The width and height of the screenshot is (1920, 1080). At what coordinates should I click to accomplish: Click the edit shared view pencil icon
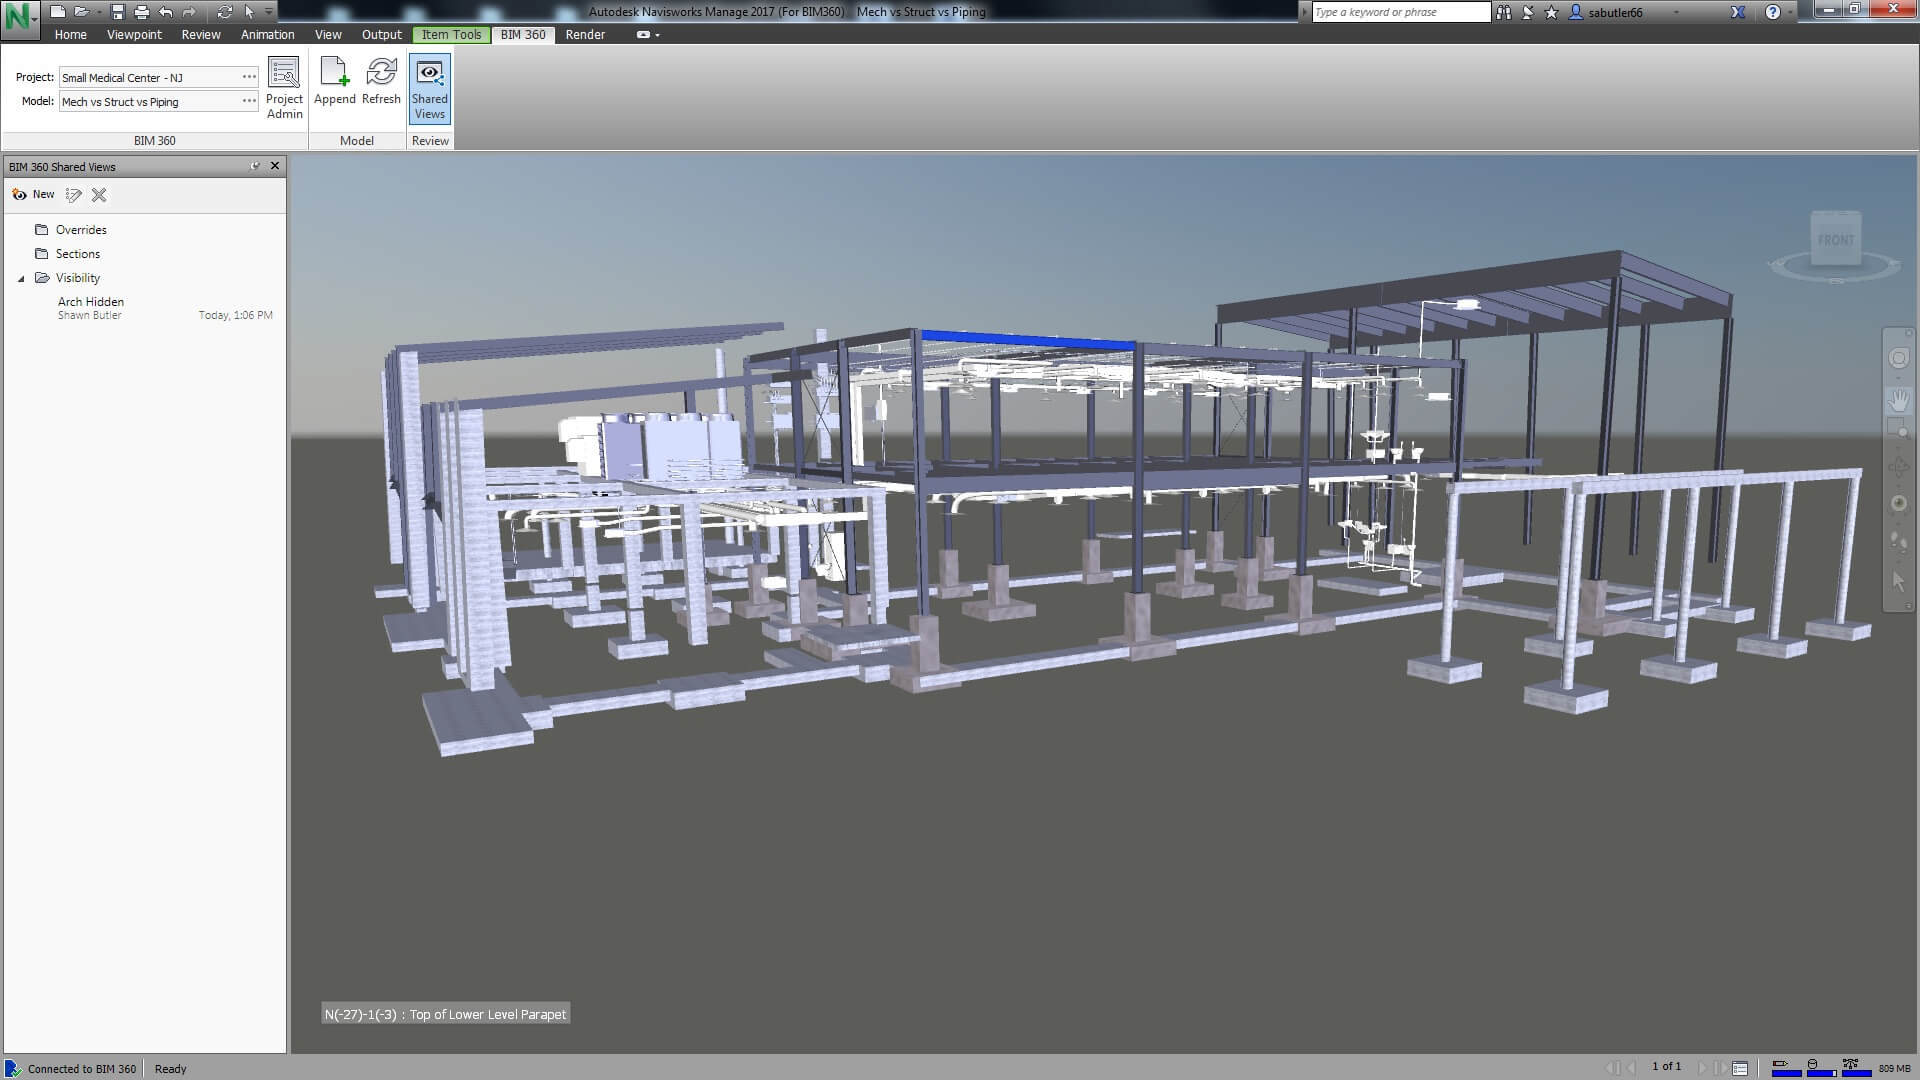pos(73,195)
